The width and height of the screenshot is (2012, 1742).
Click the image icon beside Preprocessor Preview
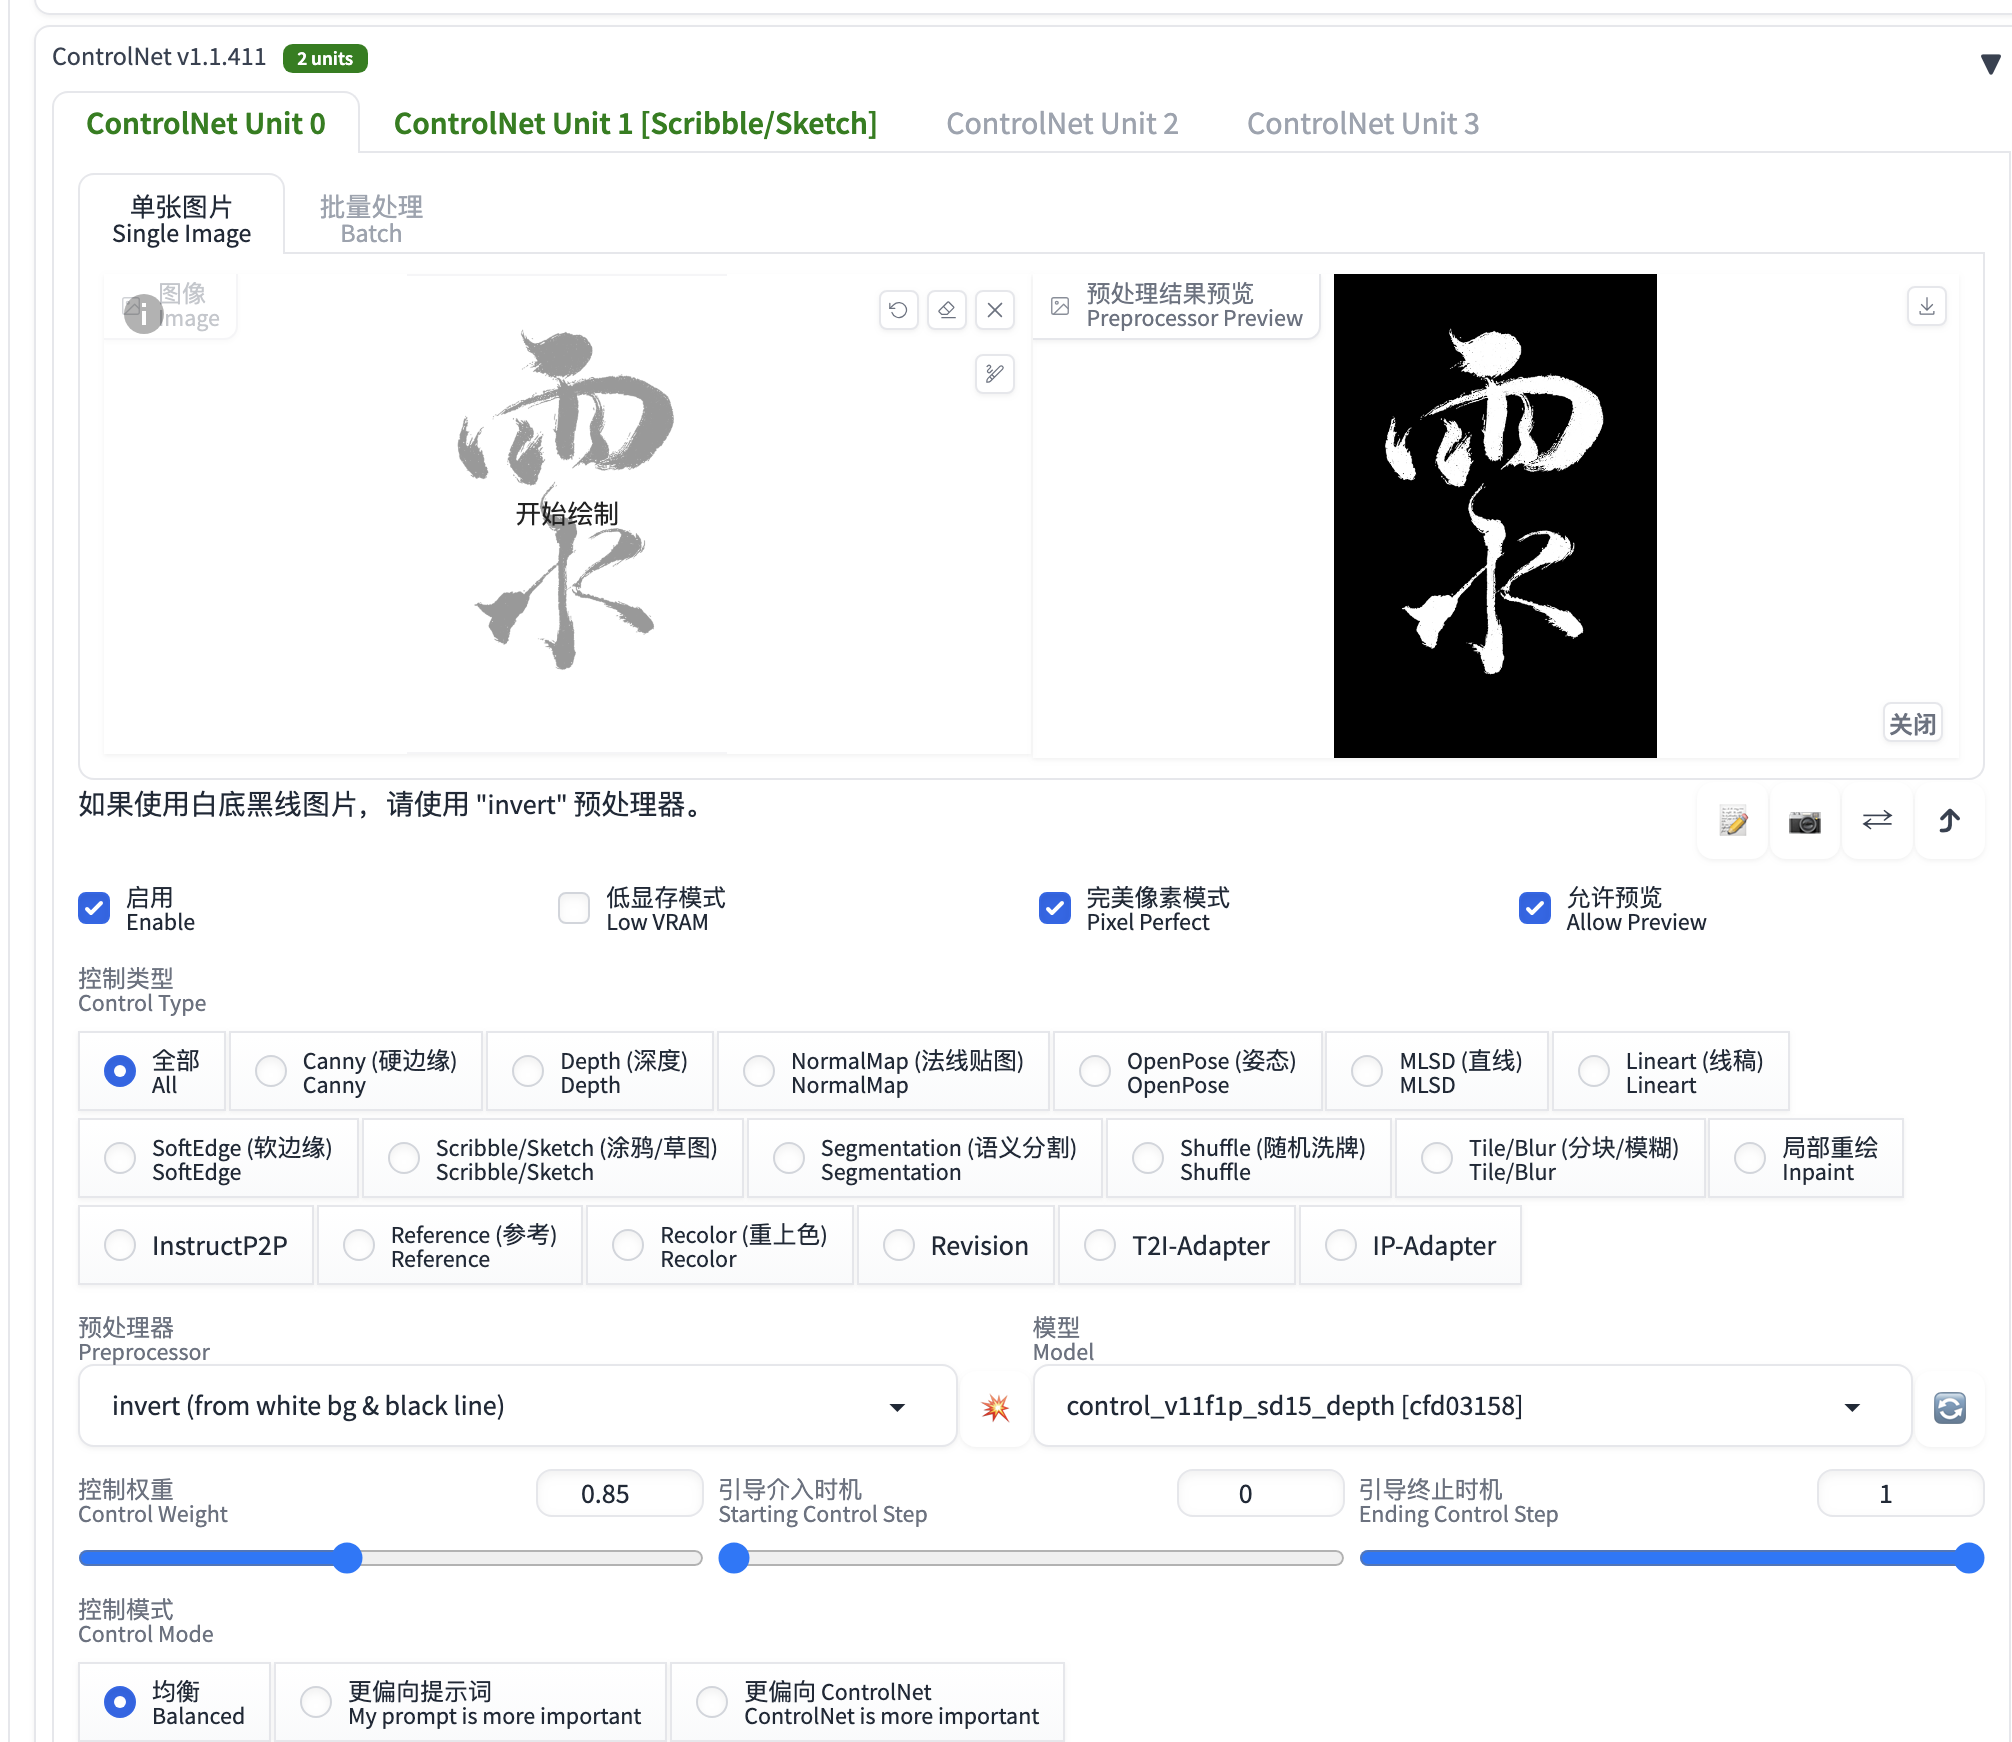[1060, 306]
